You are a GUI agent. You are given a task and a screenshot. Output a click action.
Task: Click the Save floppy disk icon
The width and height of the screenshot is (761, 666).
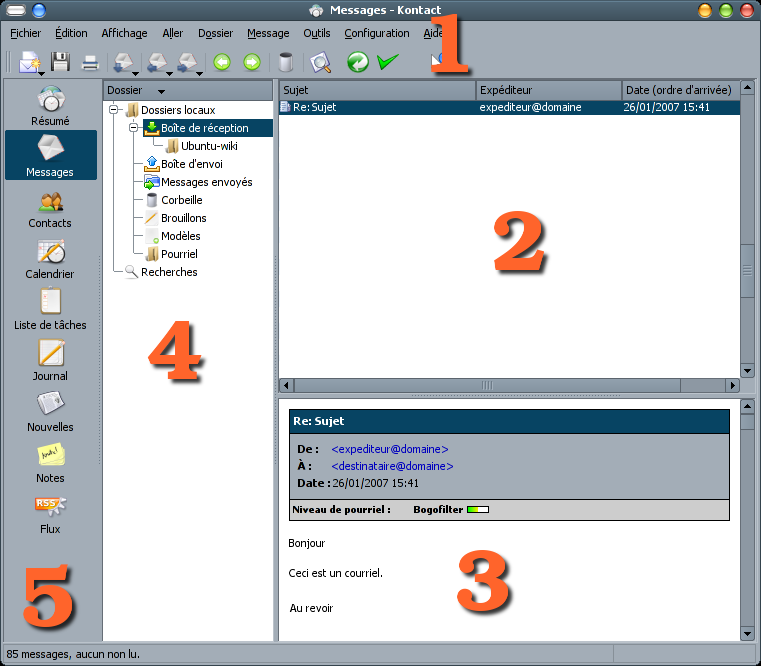click(x=60, y=62)
